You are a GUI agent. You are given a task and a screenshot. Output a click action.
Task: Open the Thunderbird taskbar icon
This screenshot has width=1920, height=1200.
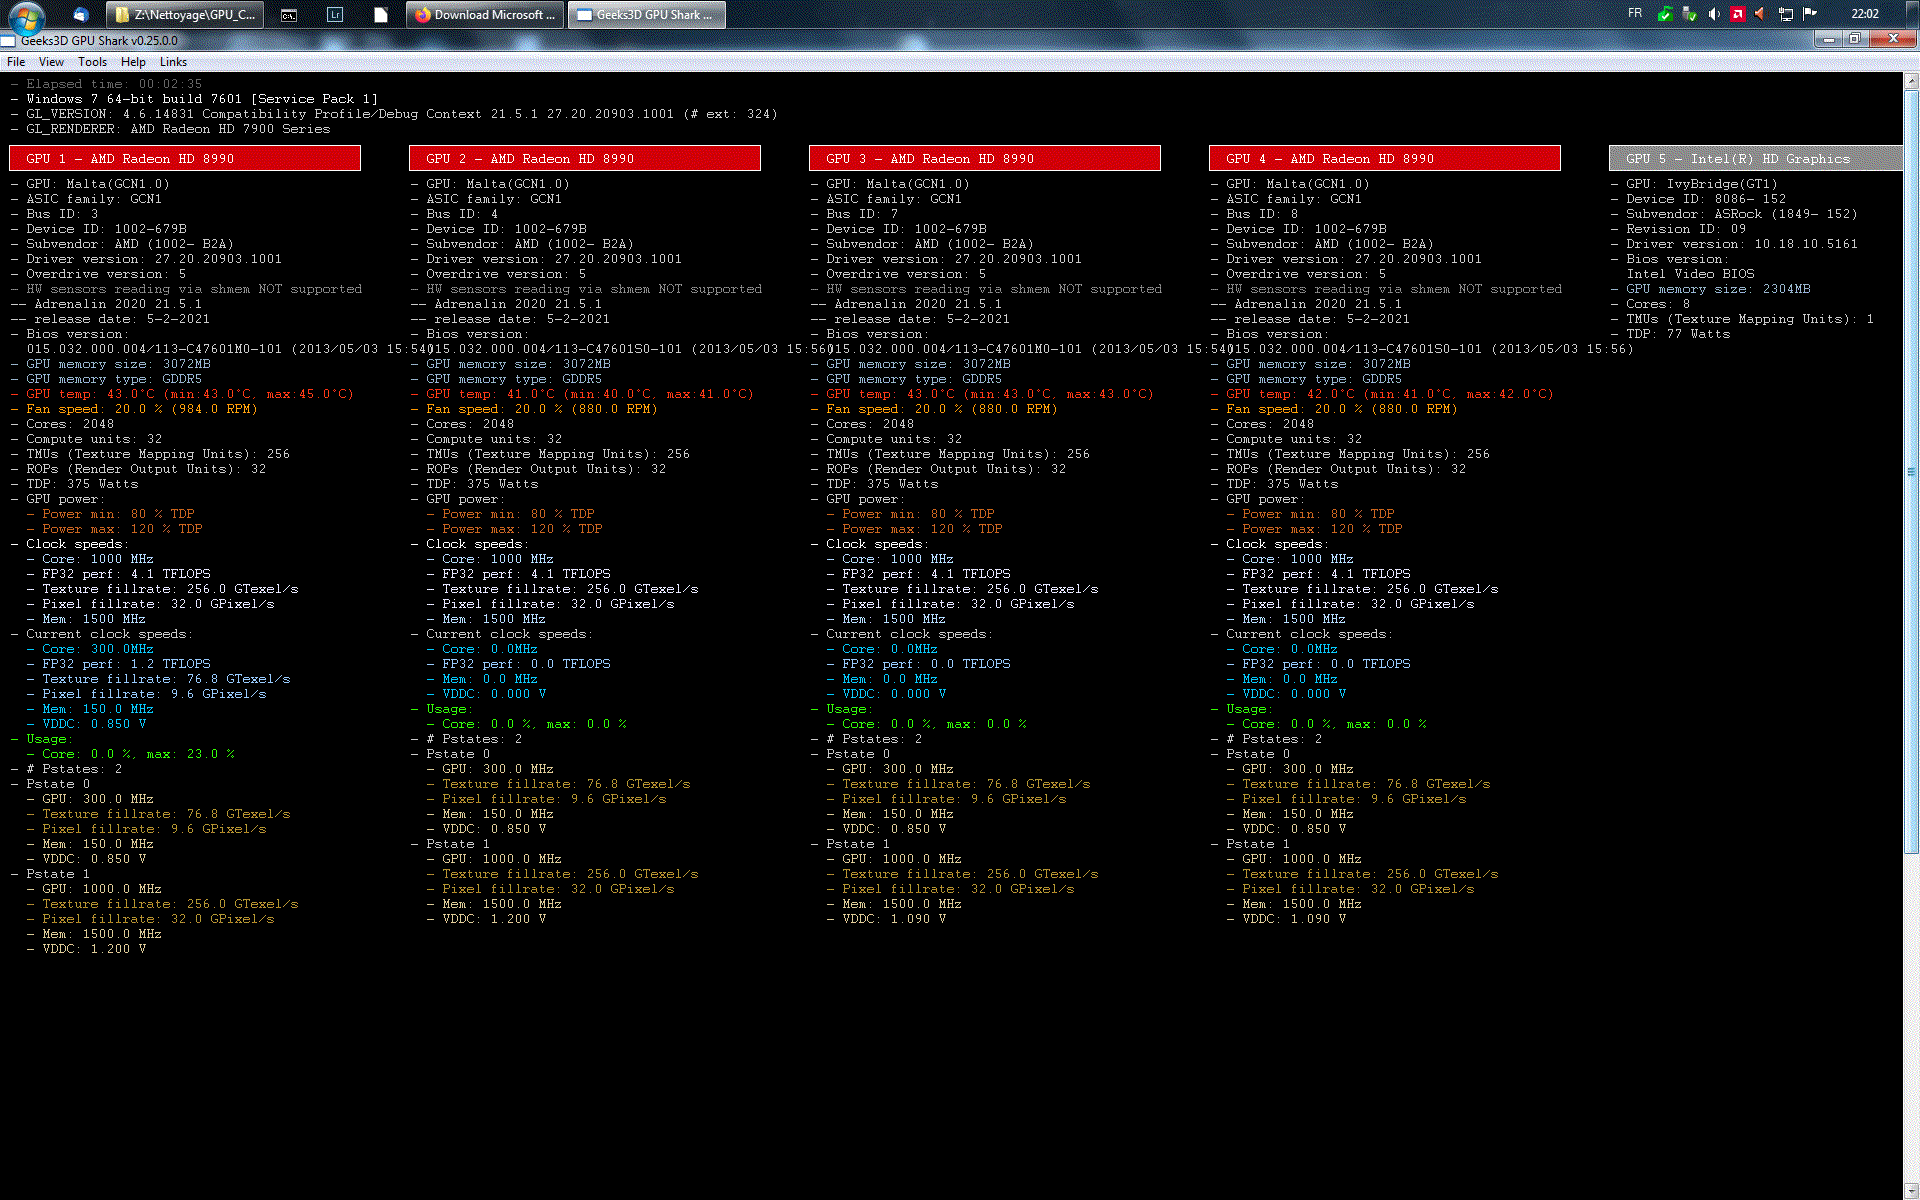tap(81, 15)
